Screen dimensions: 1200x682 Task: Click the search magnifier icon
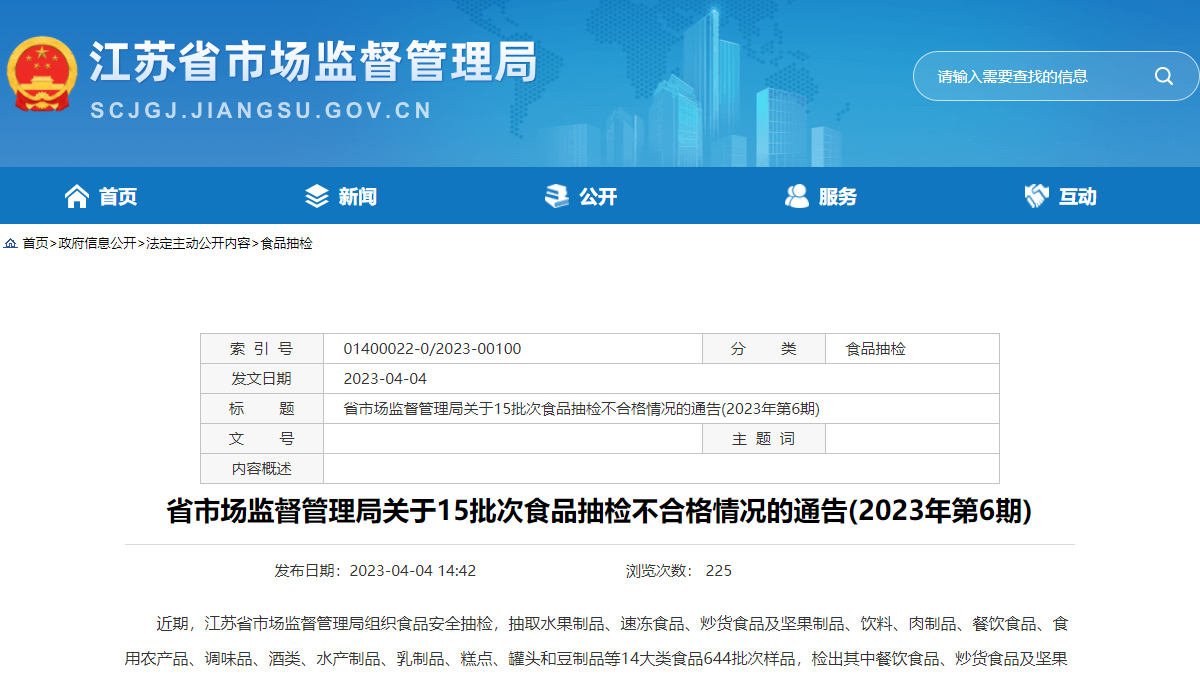tap(1163, 76)
